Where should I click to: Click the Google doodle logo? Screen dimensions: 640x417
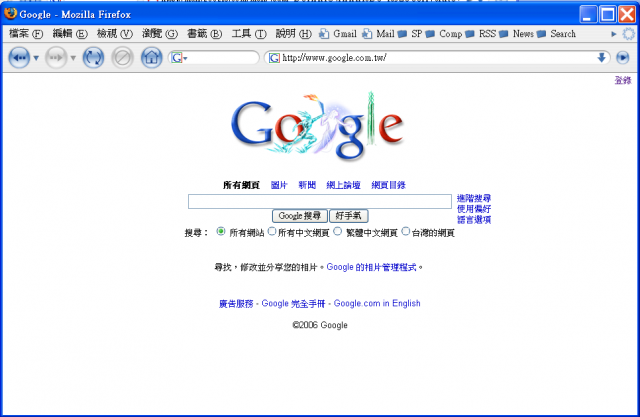coord(318,127)
